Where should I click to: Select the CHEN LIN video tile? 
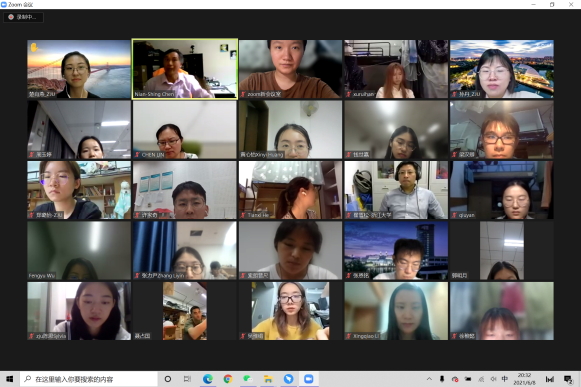point(185,130)
